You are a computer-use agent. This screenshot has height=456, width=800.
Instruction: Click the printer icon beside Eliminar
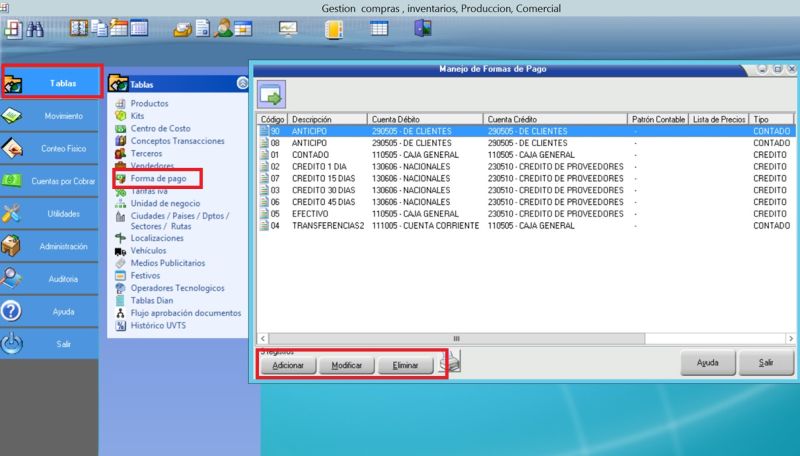tap(452, 364)
